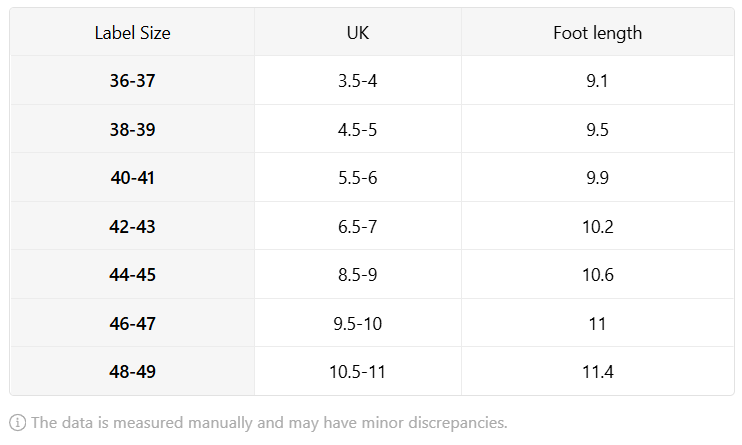The image size is (742, 445).
Task: Select the UK column header
Action: [x=358, y=33]
